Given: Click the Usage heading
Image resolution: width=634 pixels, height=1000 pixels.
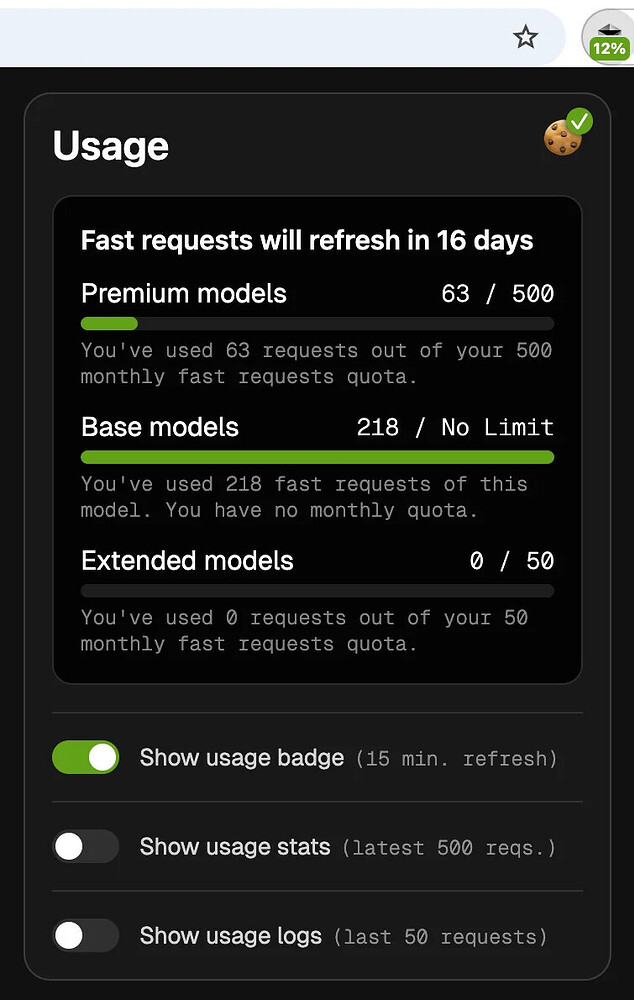Looking at the screenshot, I should pyautogui.click(x=110, y=146).
